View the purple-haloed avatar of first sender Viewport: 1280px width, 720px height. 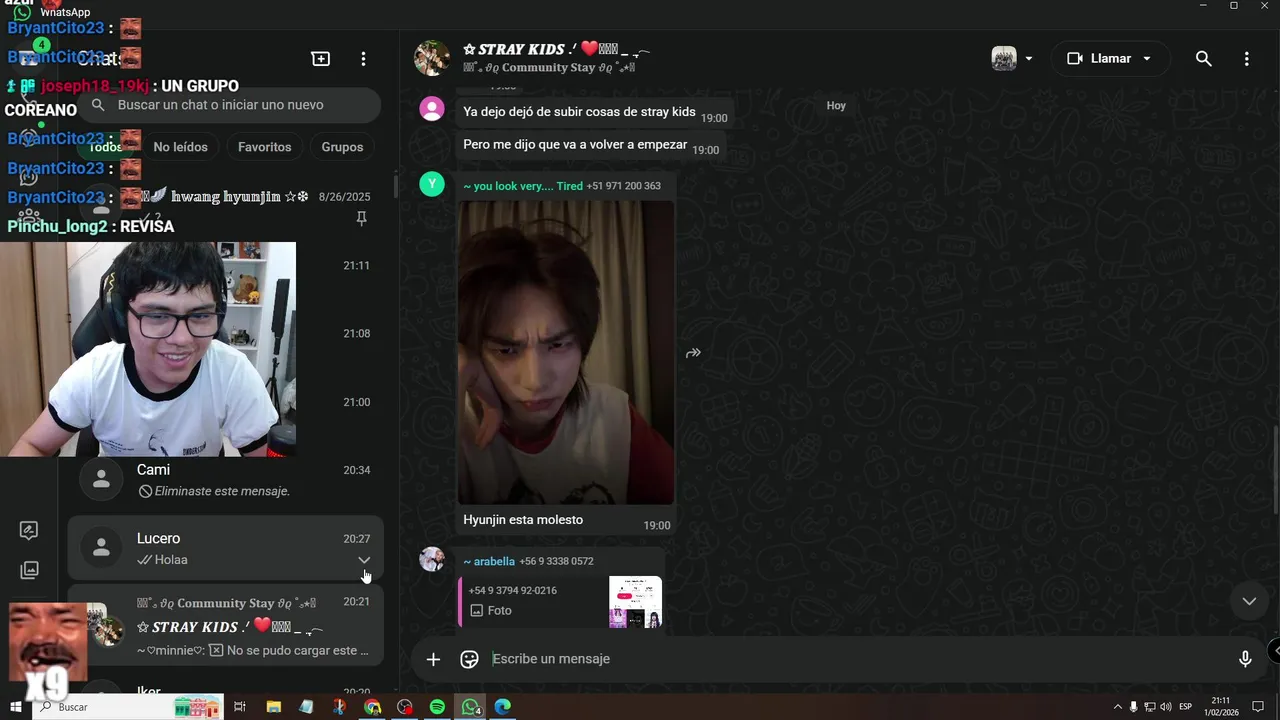(x=432, y=108)
